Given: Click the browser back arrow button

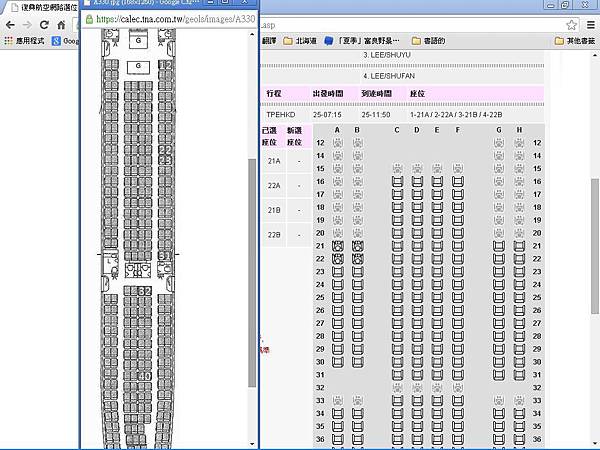Looking at the screenshot, I should (10, 25).
